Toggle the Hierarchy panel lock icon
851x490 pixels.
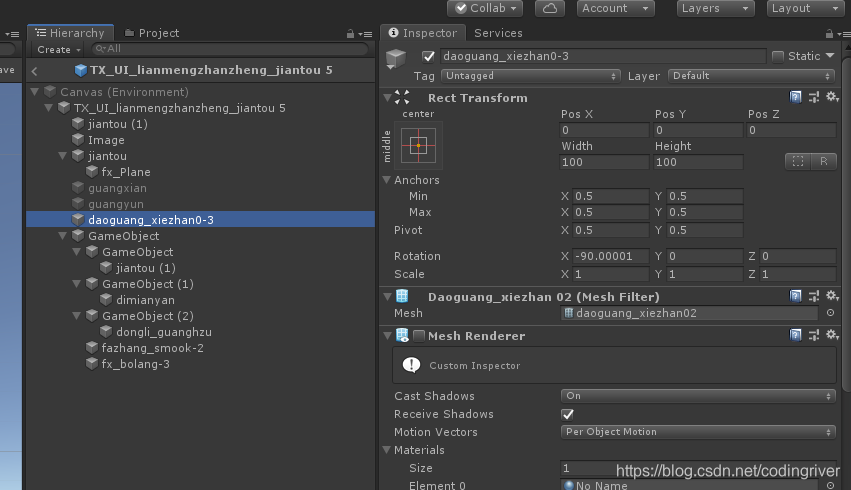[350, 34]
